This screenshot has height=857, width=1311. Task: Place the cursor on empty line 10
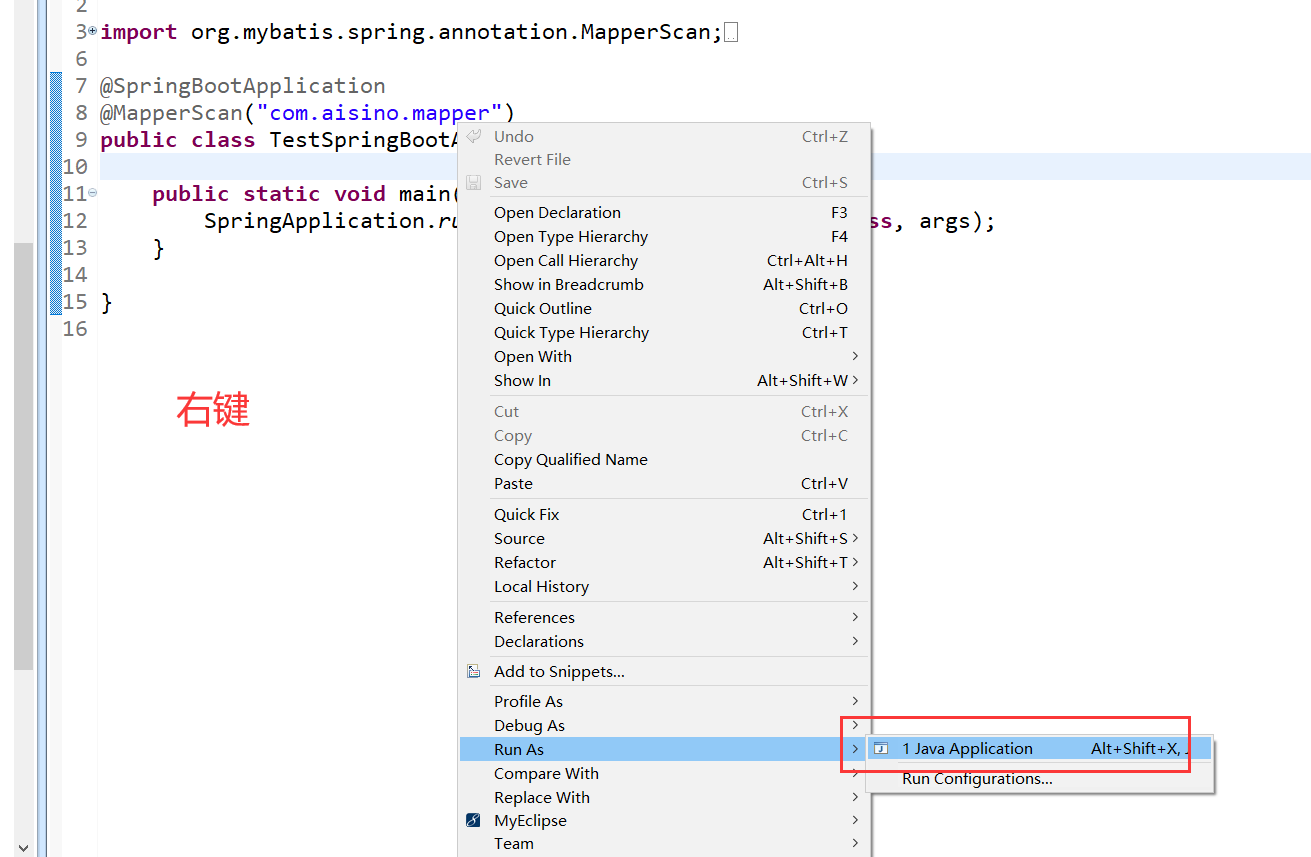pyautogui.click(x=280, y=167)
